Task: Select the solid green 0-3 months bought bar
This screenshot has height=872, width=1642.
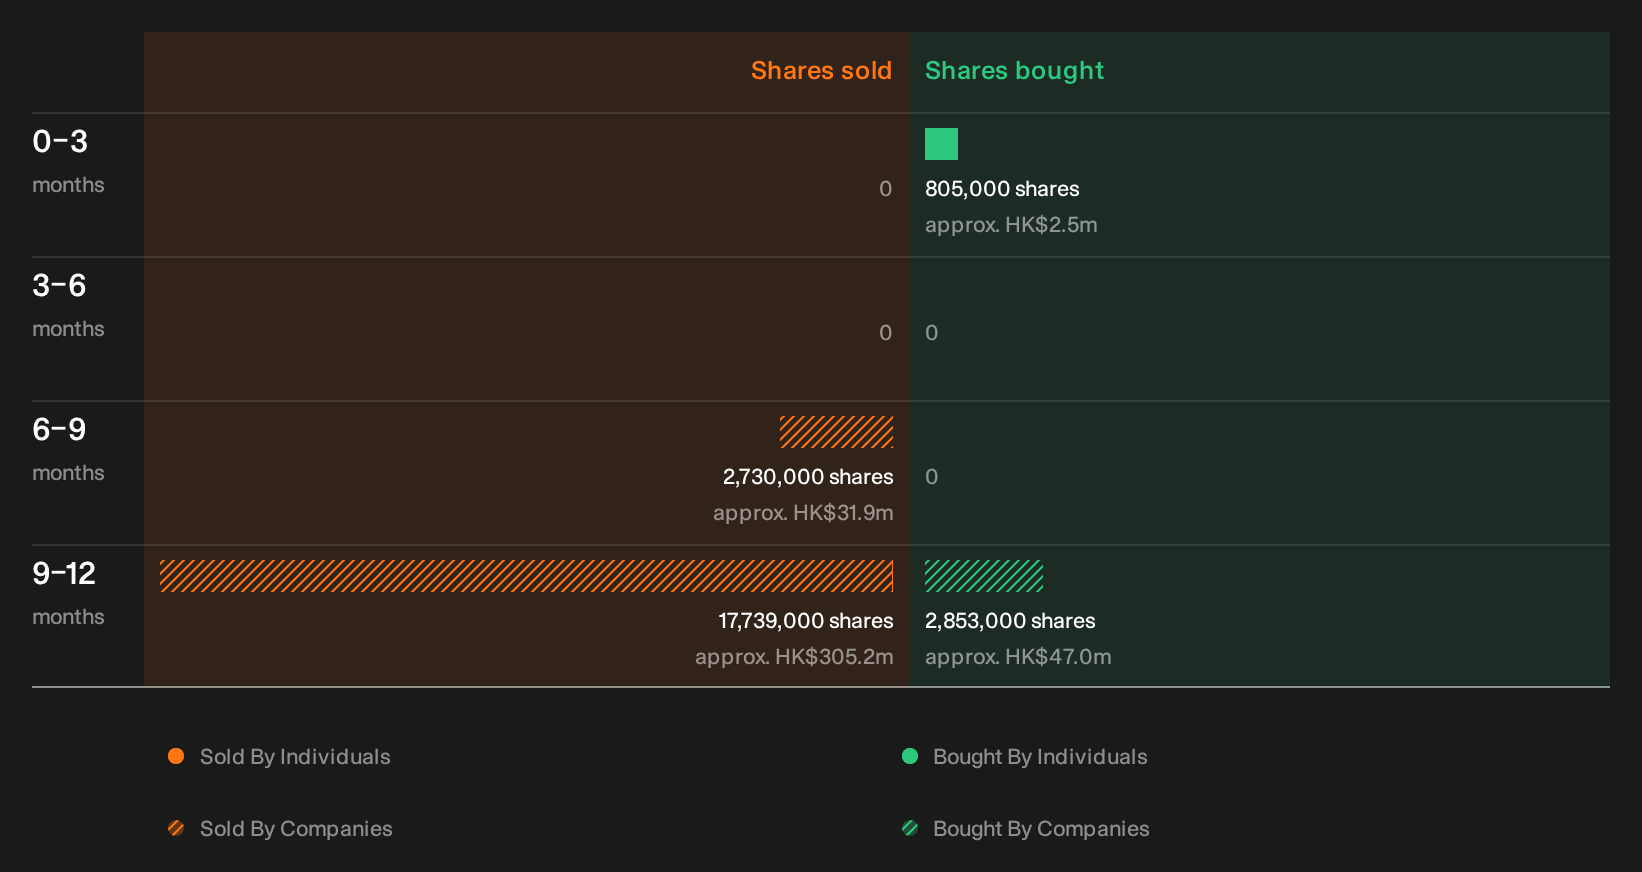Action: [x=941, y=144]
